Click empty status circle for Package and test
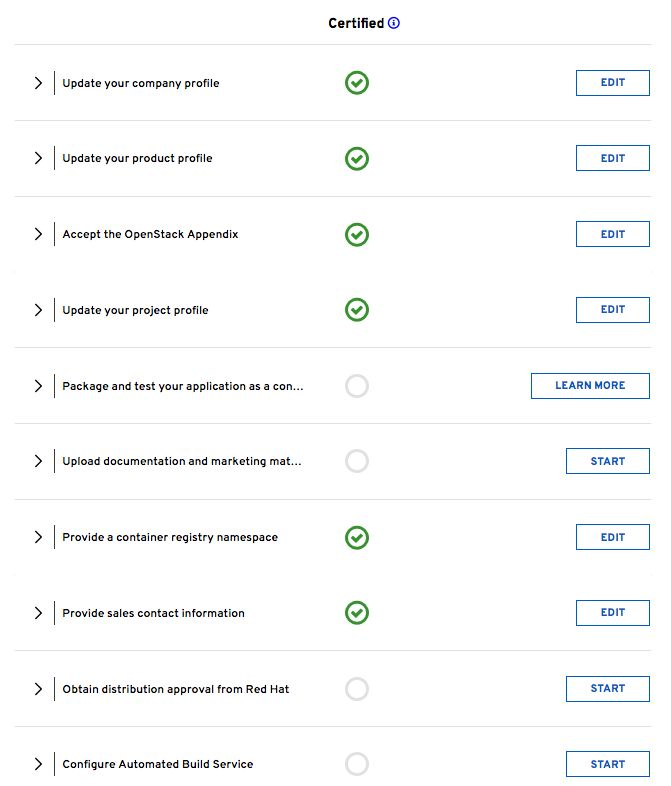The image size is (671, 786). [357, 386]
